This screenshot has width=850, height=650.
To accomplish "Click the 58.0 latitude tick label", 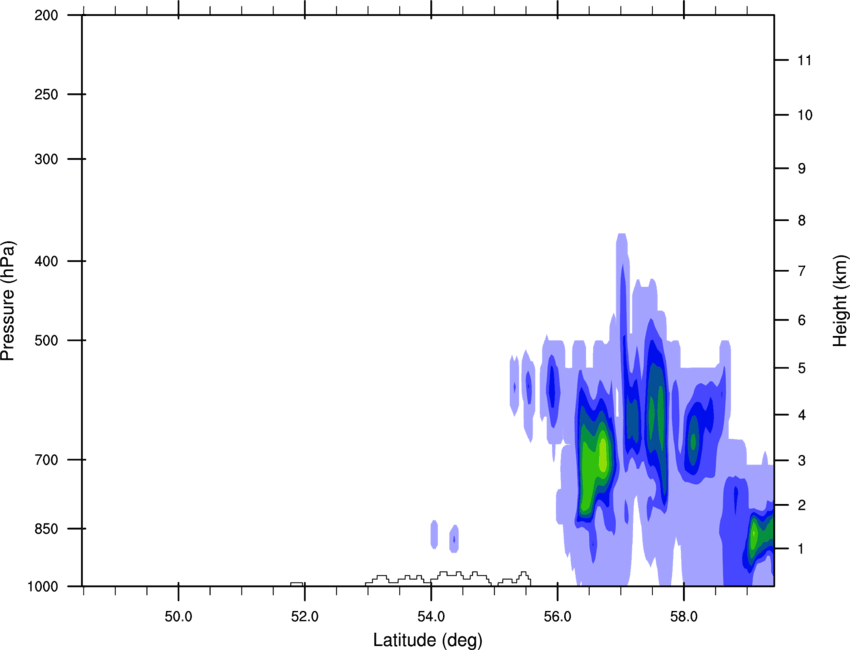I will [684, 616].
